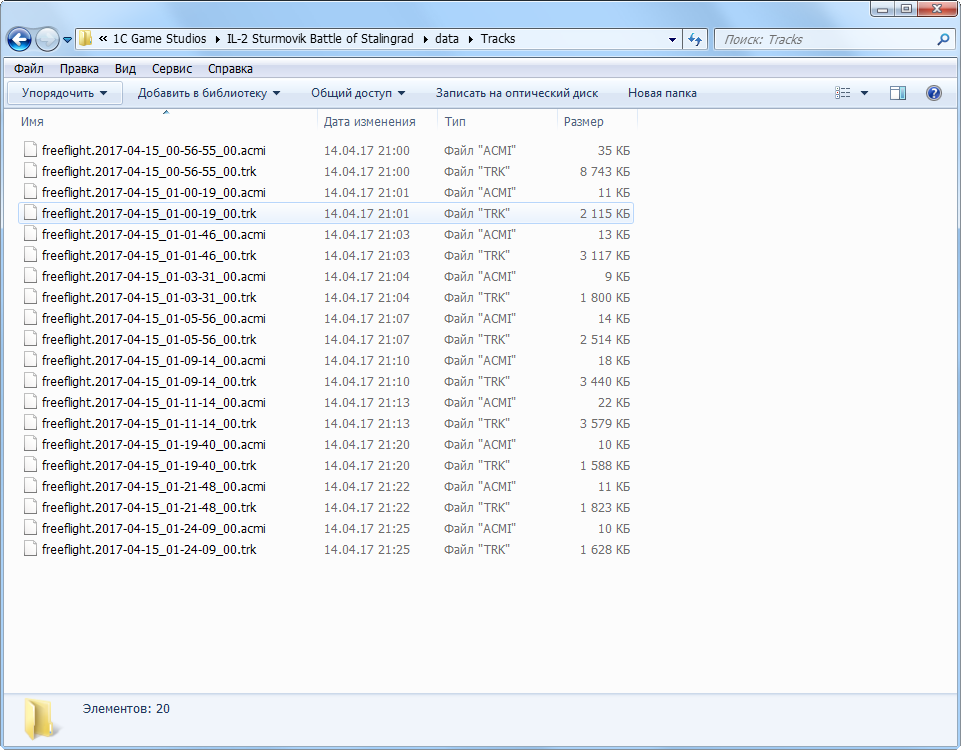
Task: Click 1C Game Studios breadcrumb
Action: coord(159,39)
